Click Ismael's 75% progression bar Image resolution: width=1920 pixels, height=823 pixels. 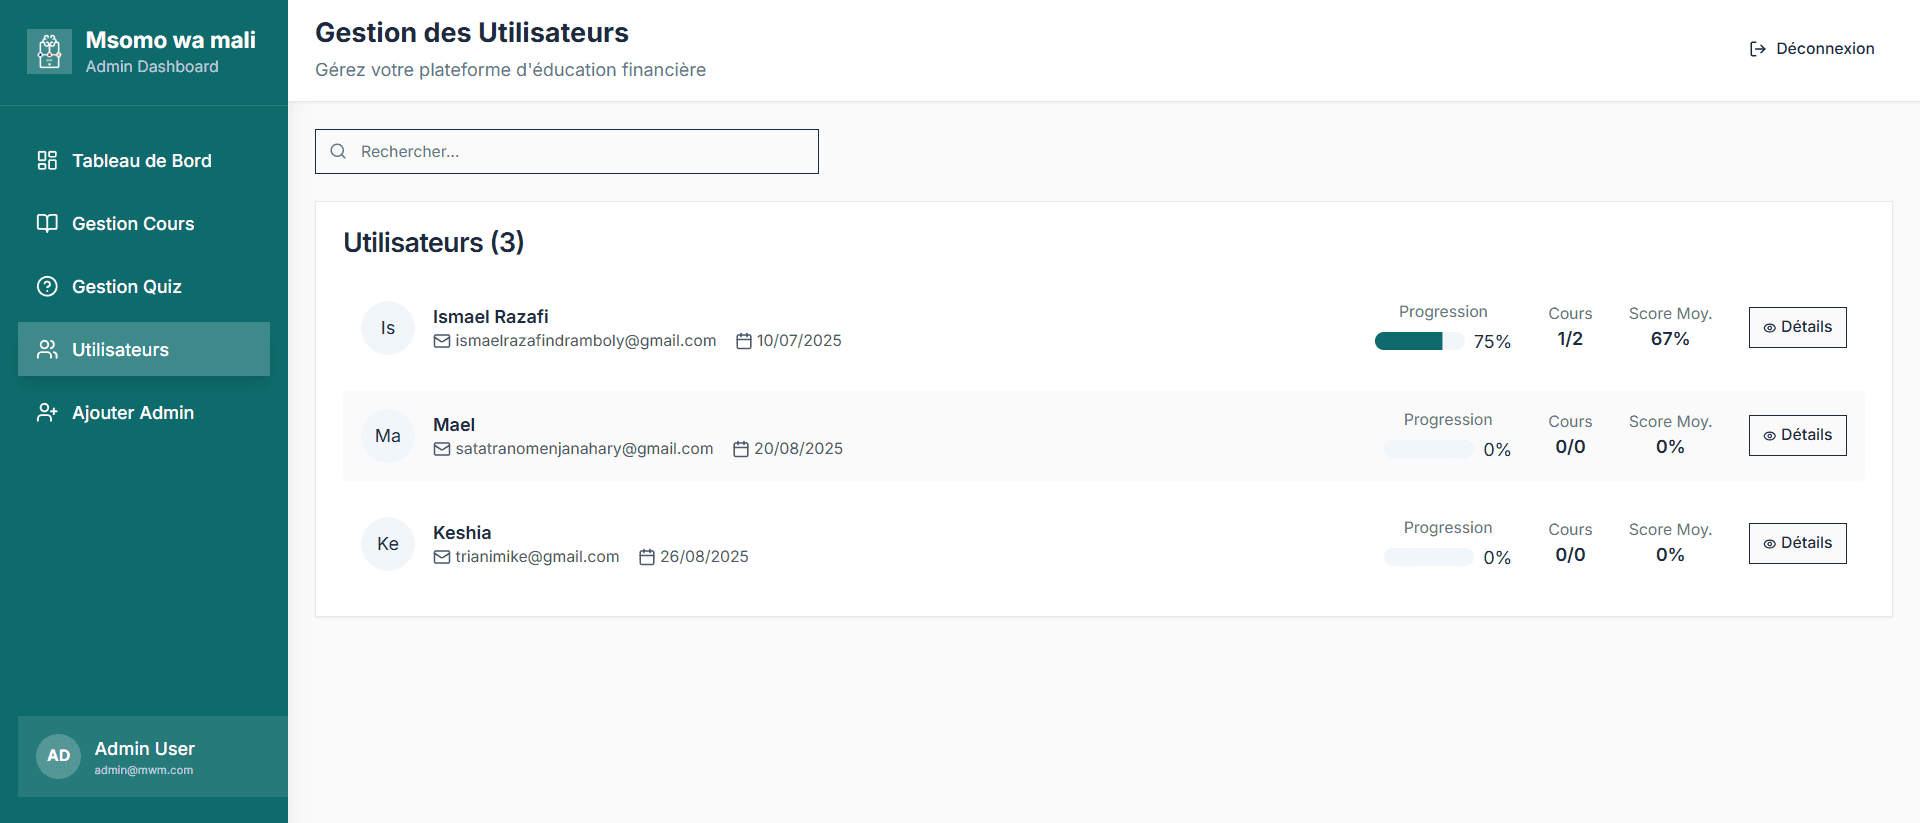click(x=1419, y=341)
